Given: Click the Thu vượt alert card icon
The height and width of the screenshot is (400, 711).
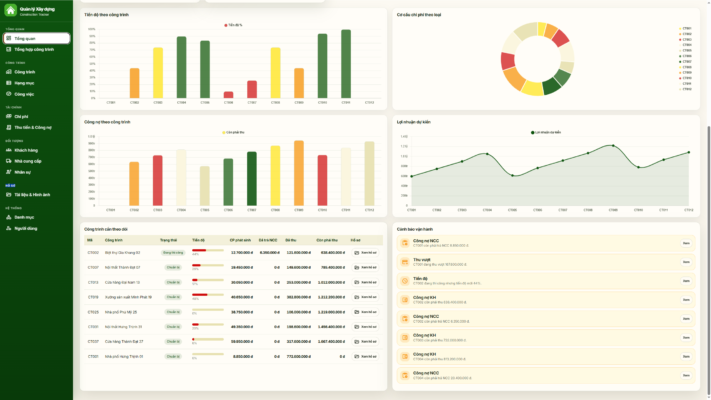Looking at the screenshot, I should tap(404, 262).
